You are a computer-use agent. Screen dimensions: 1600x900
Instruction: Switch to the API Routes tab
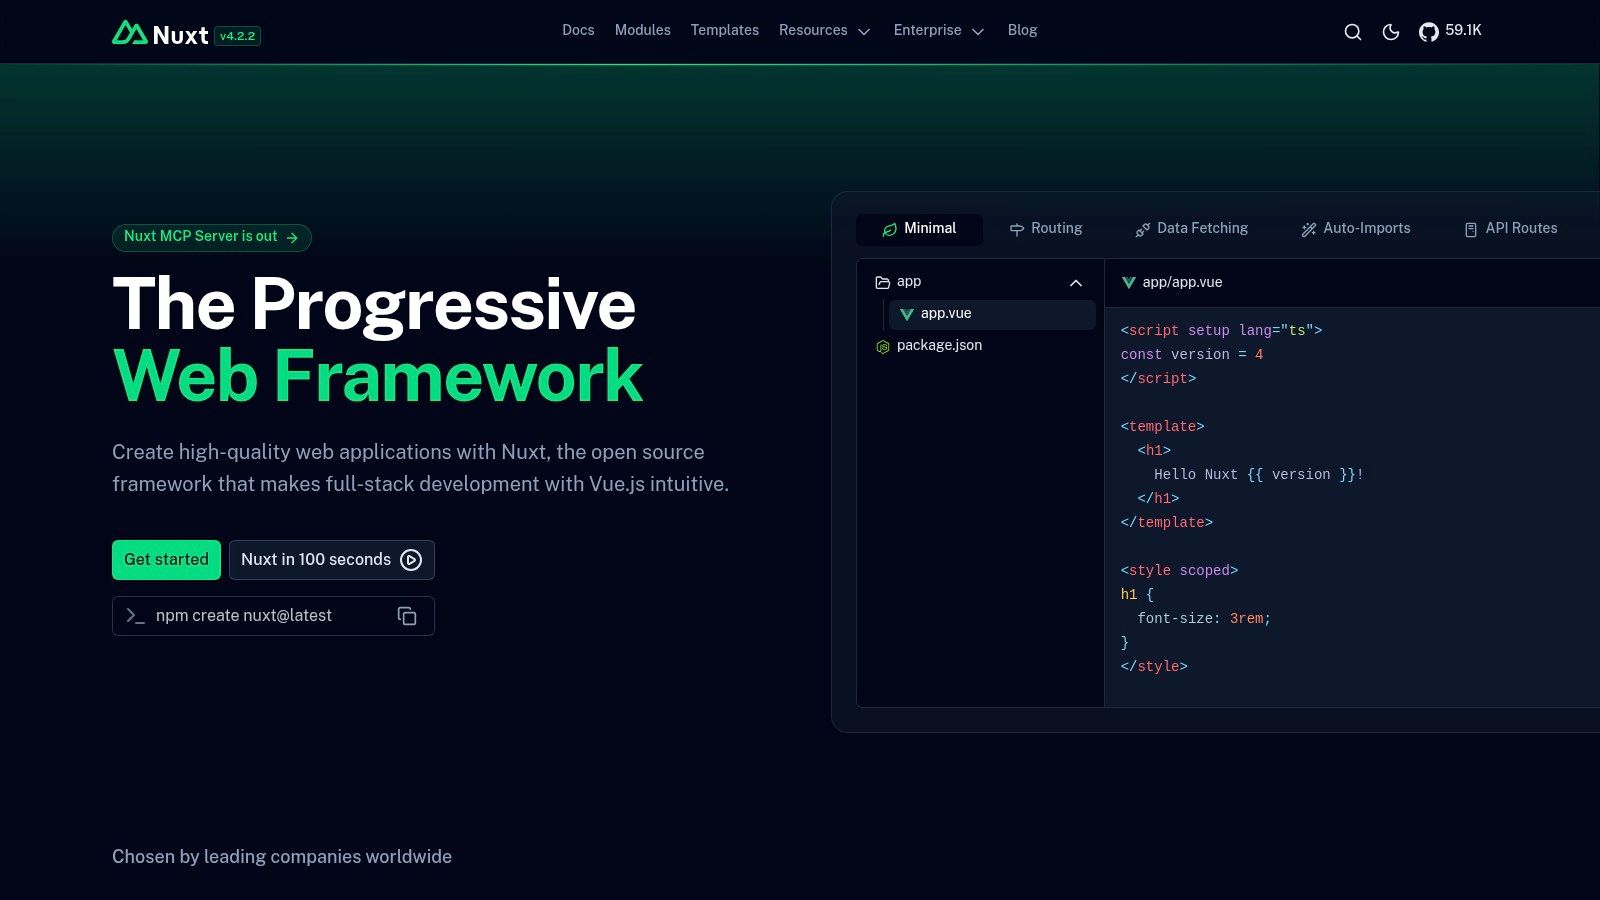(x=1511, y=229)
